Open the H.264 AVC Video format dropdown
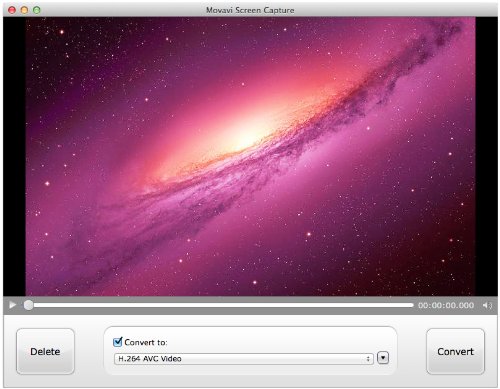Image resolution: width=500 pixels, height=389 pixels. (x=243, y=359)
